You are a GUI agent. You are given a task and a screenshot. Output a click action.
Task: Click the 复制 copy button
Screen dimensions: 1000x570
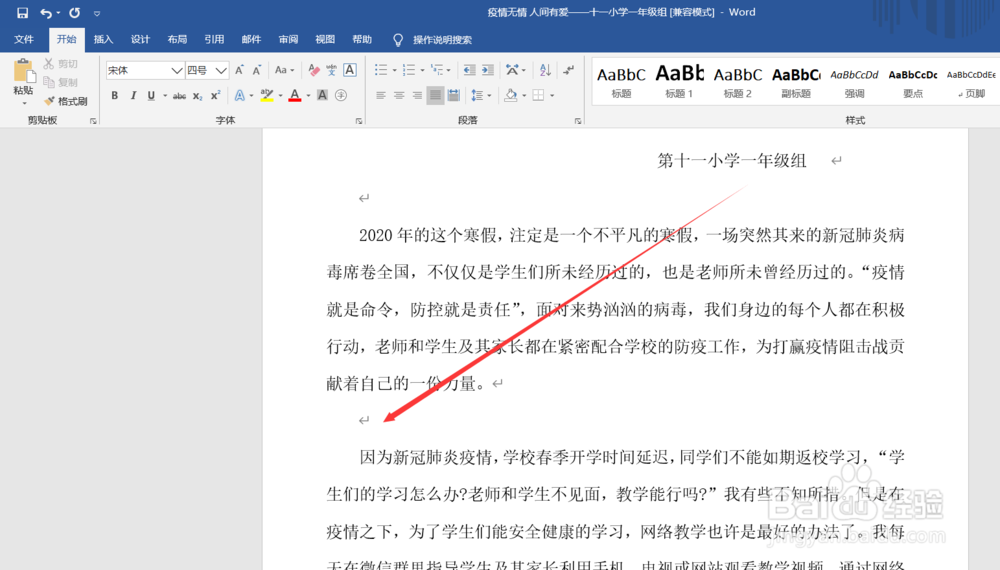pyautogui.click(x=61, y=82)
